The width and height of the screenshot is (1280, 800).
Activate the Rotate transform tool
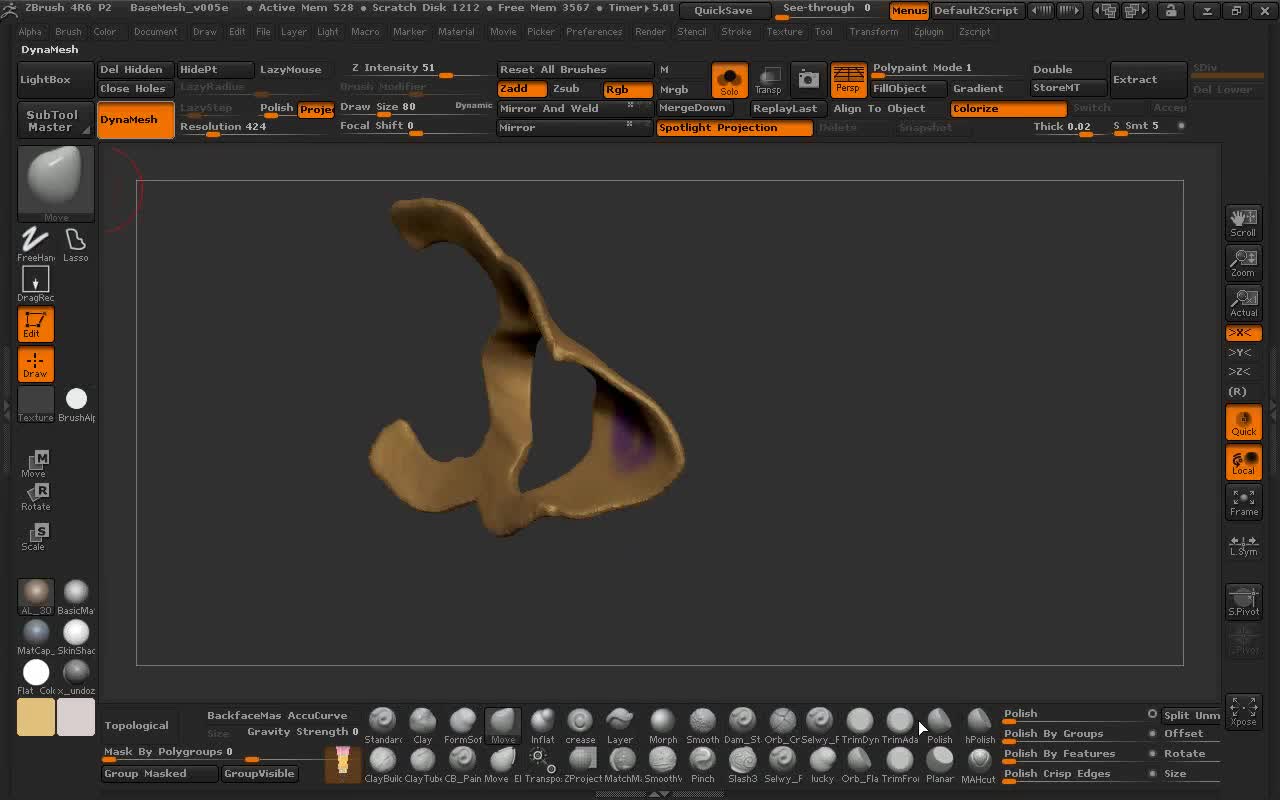click(36, 496)
